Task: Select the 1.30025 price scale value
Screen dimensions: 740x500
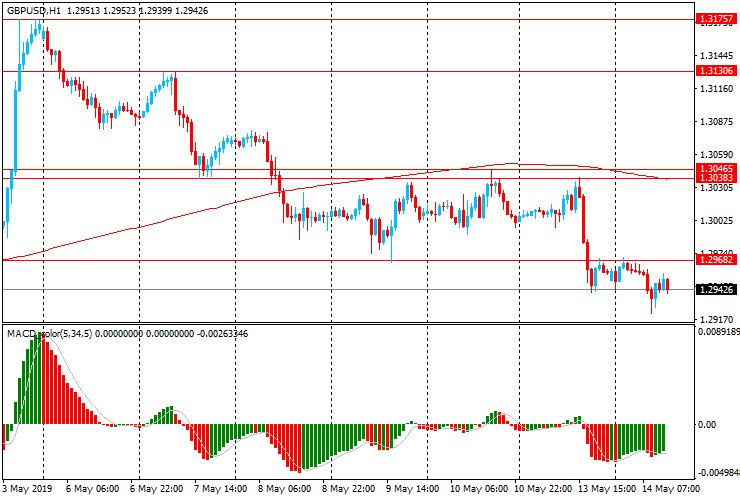Action: coord(716,220)
